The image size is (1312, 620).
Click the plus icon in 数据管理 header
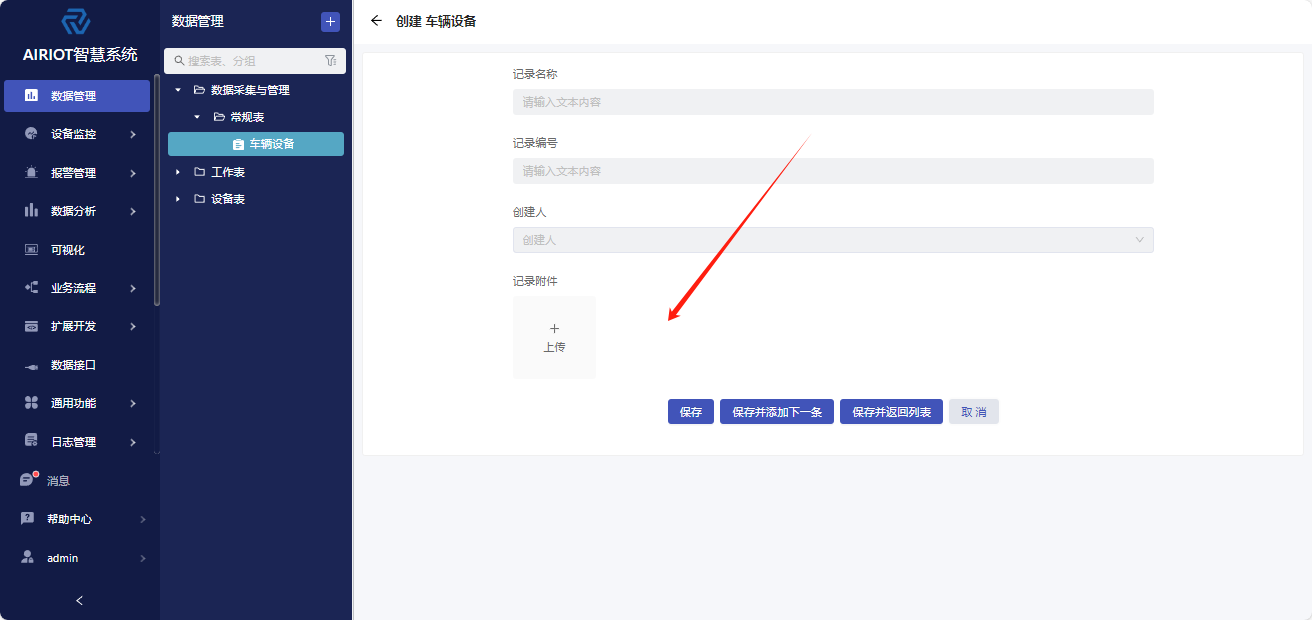click(x=330, y=22)
